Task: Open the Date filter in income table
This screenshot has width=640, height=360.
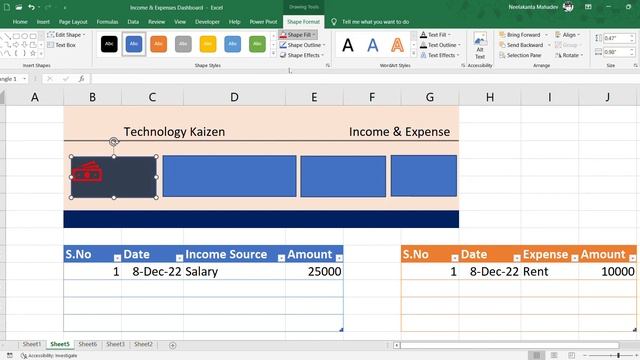Action: point(179,258)
